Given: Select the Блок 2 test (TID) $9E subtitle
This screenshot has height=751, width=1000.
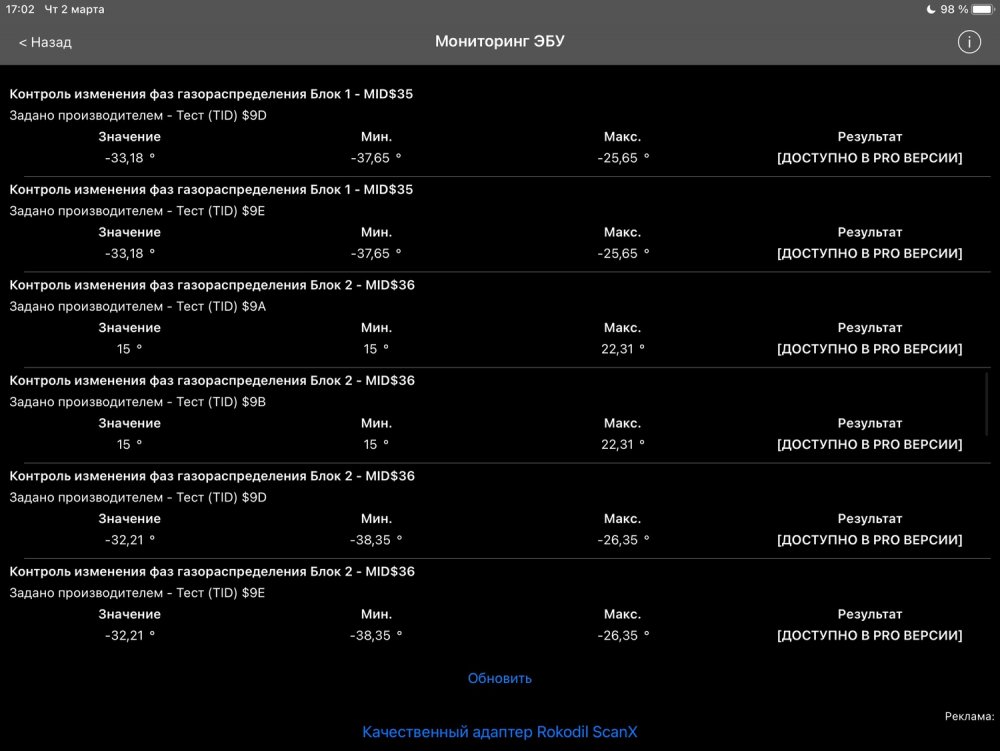Looking at the screenshot, I should (x=137, y=593).
